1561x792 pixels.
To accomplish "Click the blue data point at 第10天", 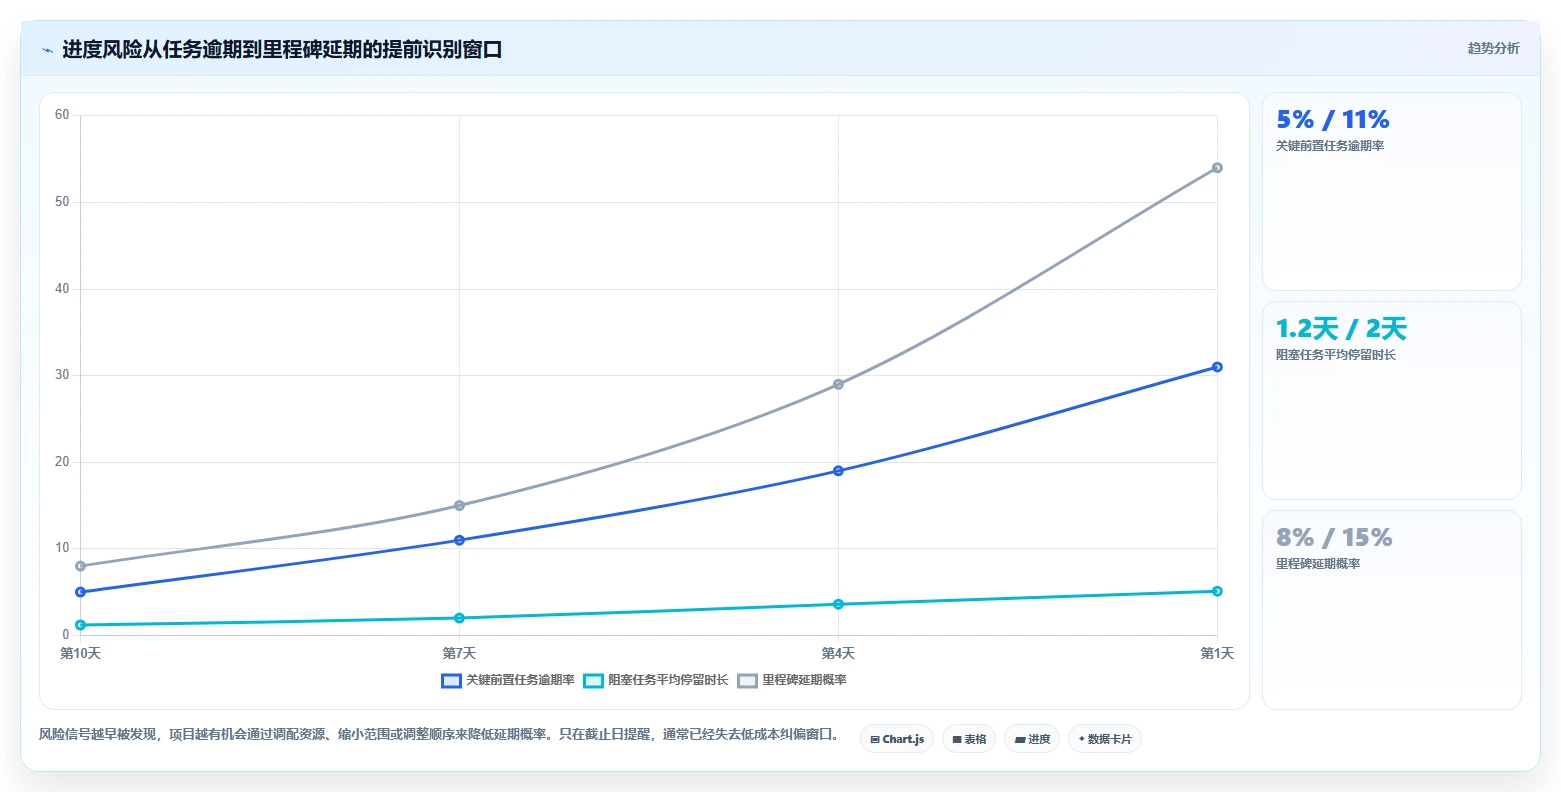I will 80,592.
